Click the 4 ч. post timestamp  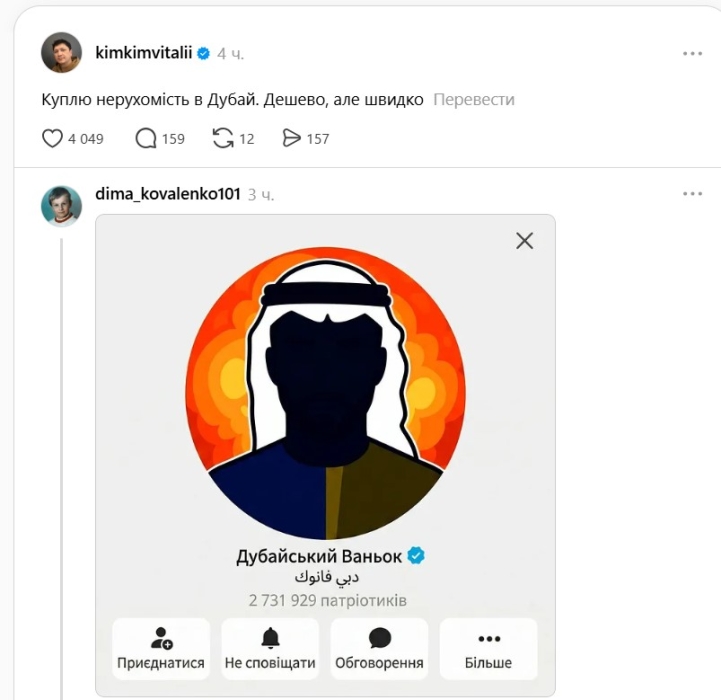click(231, 53)
